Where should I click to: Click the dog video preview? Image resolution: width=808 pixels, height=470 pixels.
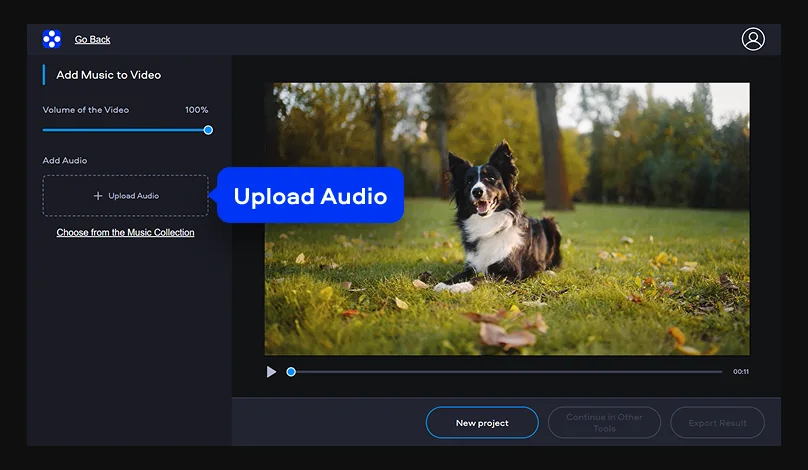(507, 219)
